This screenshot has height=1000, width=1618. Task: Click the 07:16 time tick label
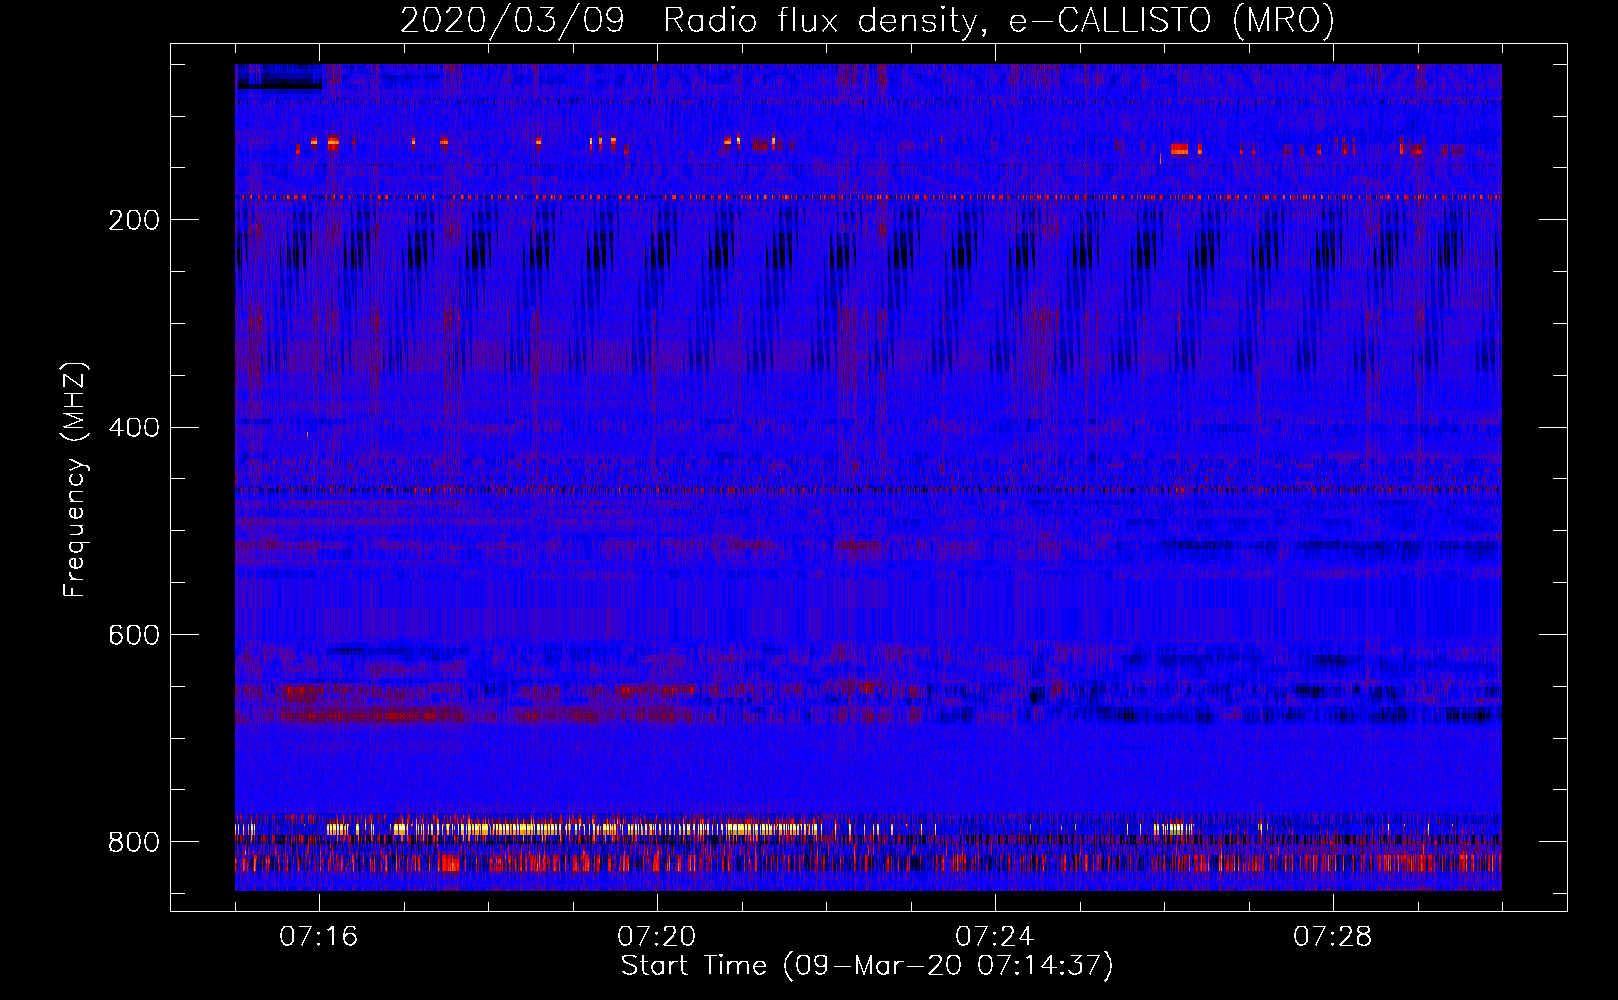[319, 937]
